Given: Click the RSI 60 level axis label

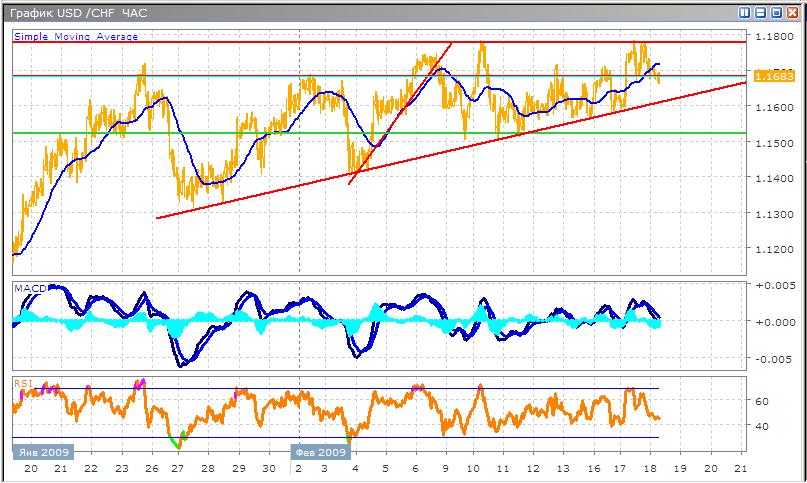Looking at the screenshot, I should [x=763, y=401].
